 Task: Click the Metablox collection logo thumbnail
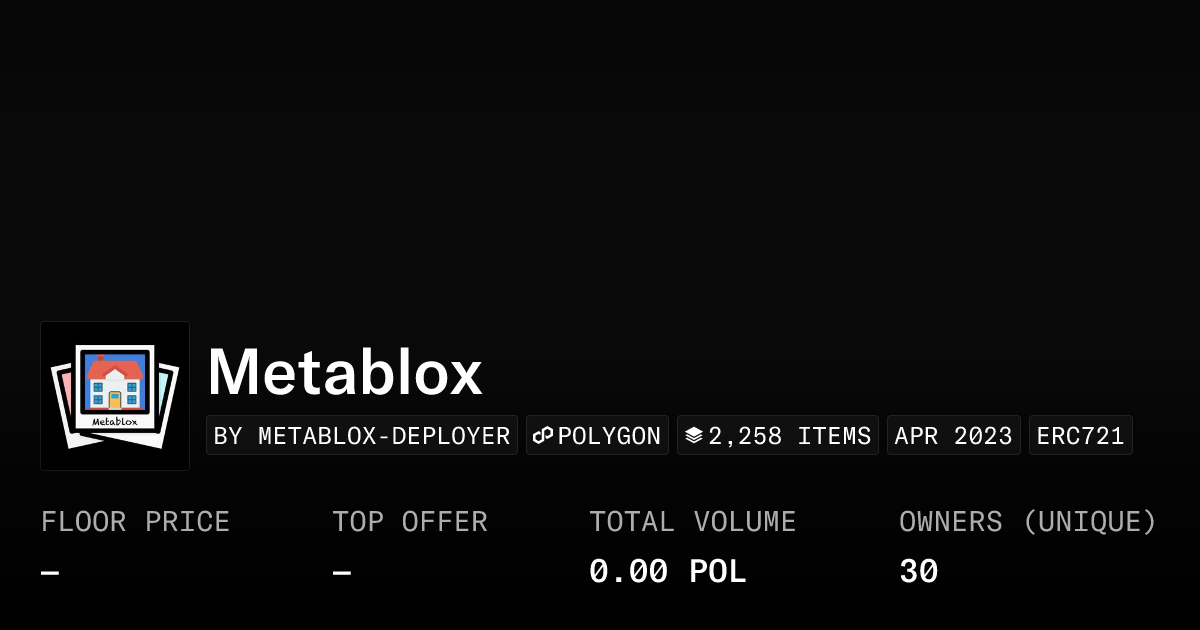click(x=115, y=396)
